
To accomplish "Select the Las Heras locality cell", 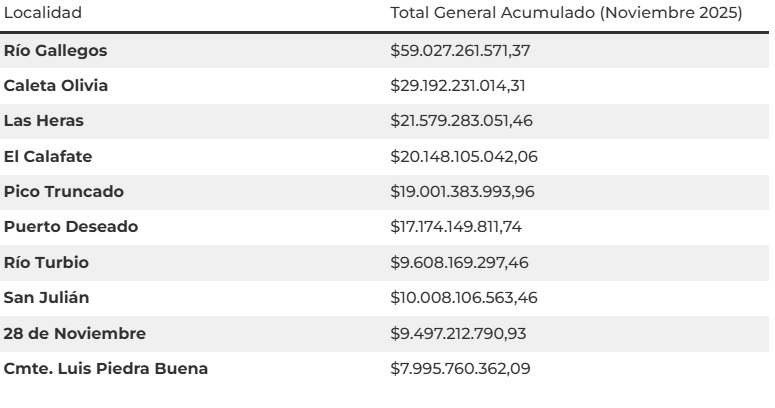I will coord(44,121).
